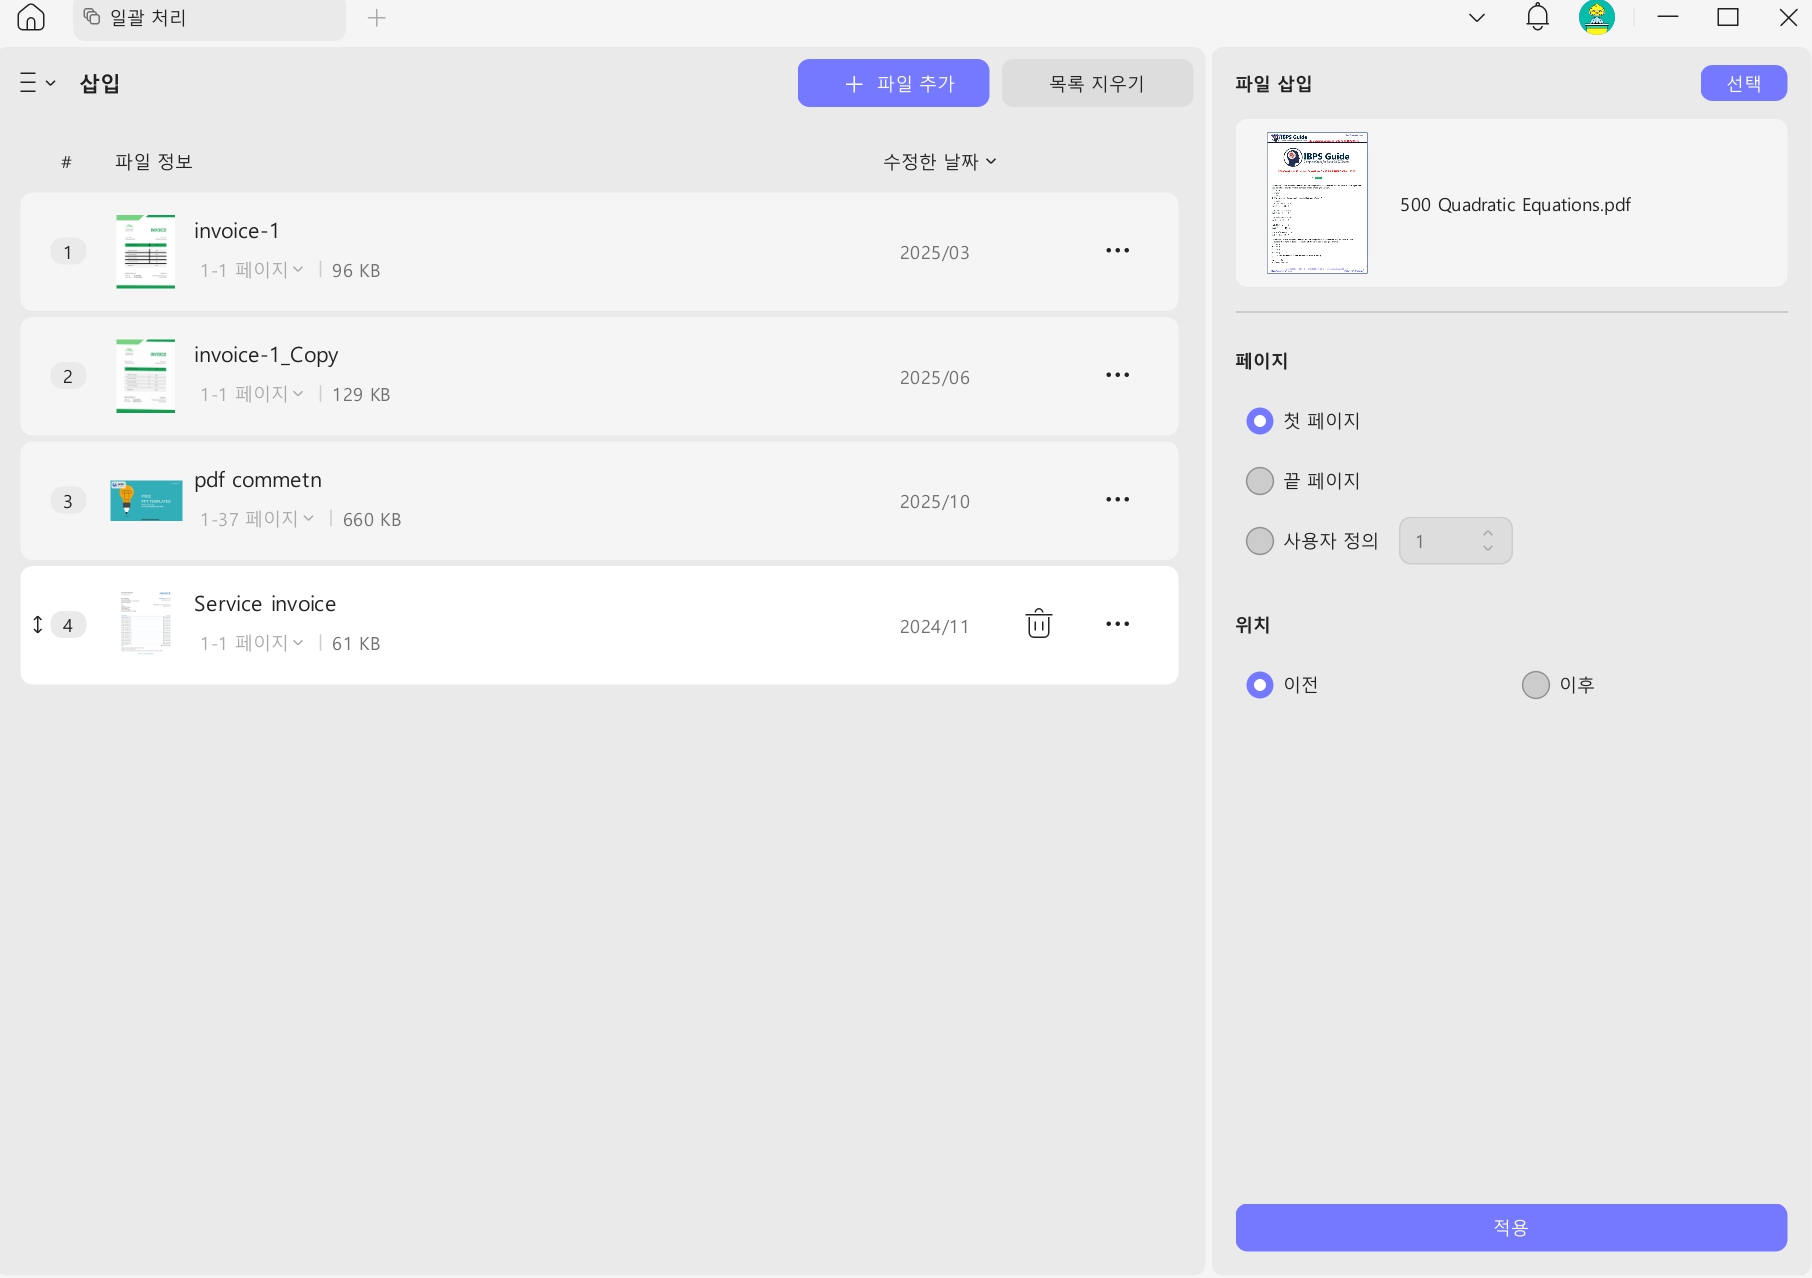This screenshot has height=1278, width=1812.
Task: Click row number 3 badge
Action: pyautogui.click(x=68, y=501)
